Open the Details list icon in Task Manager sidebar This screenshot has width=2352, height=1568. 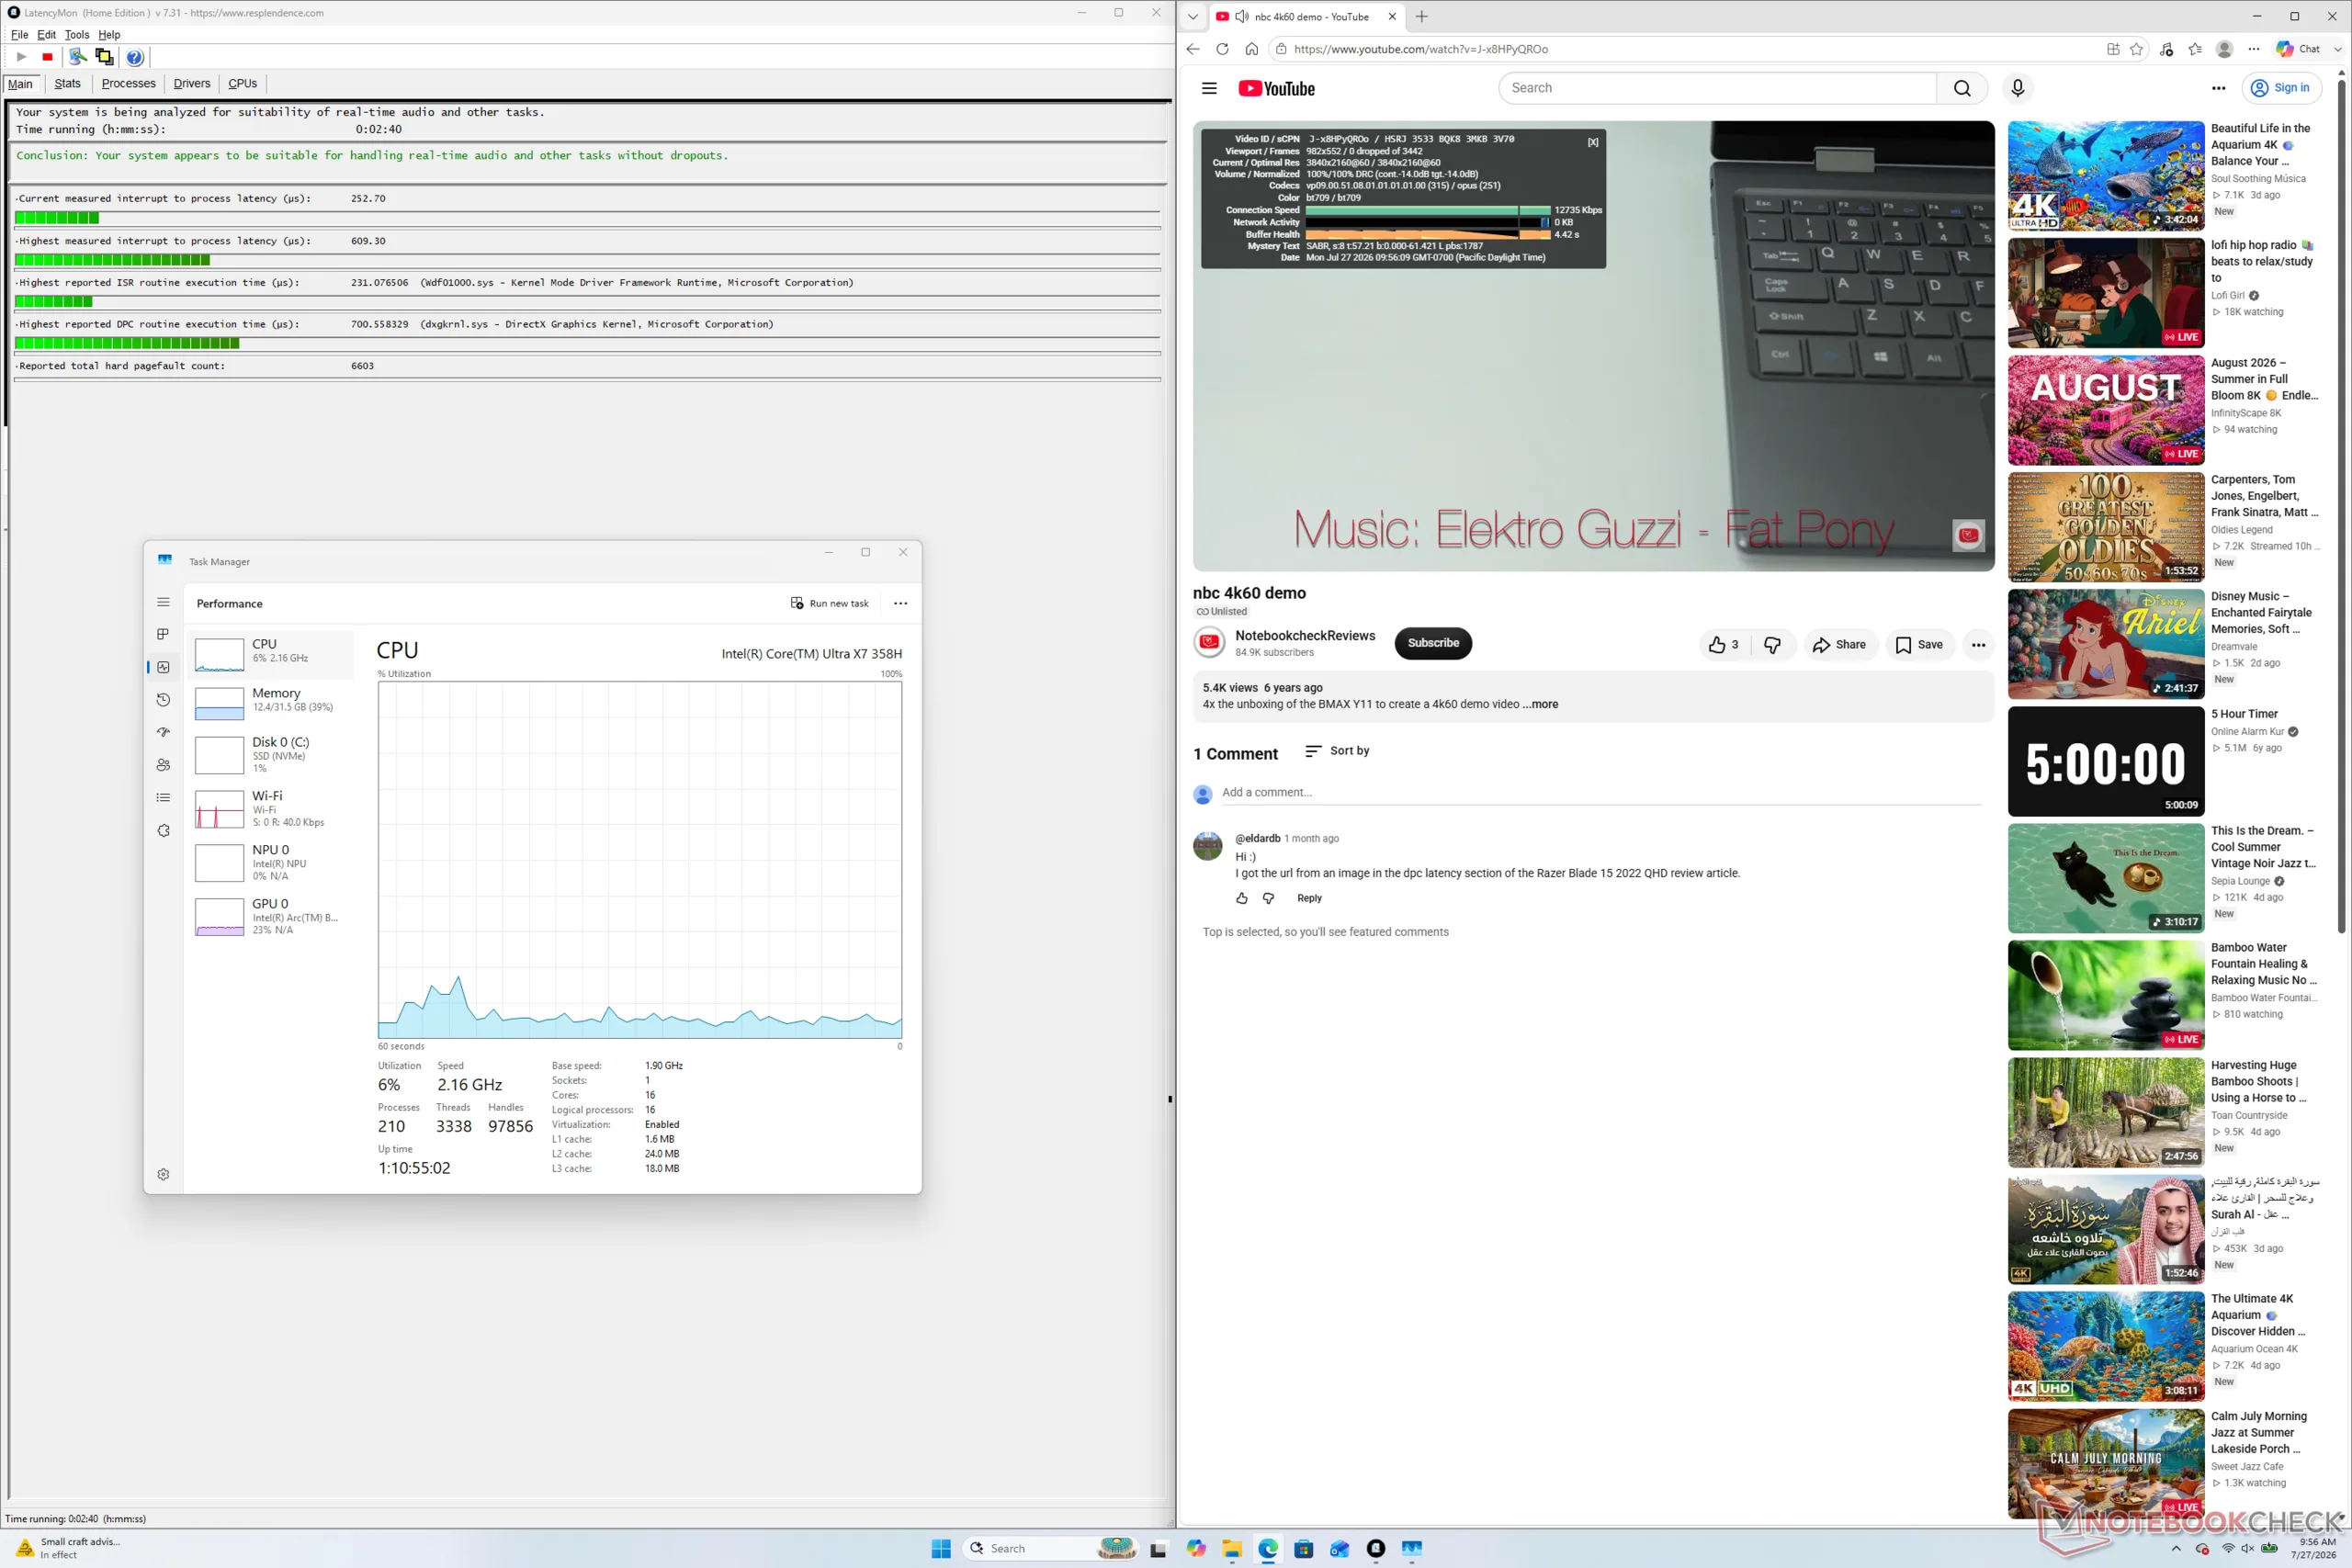163,798
